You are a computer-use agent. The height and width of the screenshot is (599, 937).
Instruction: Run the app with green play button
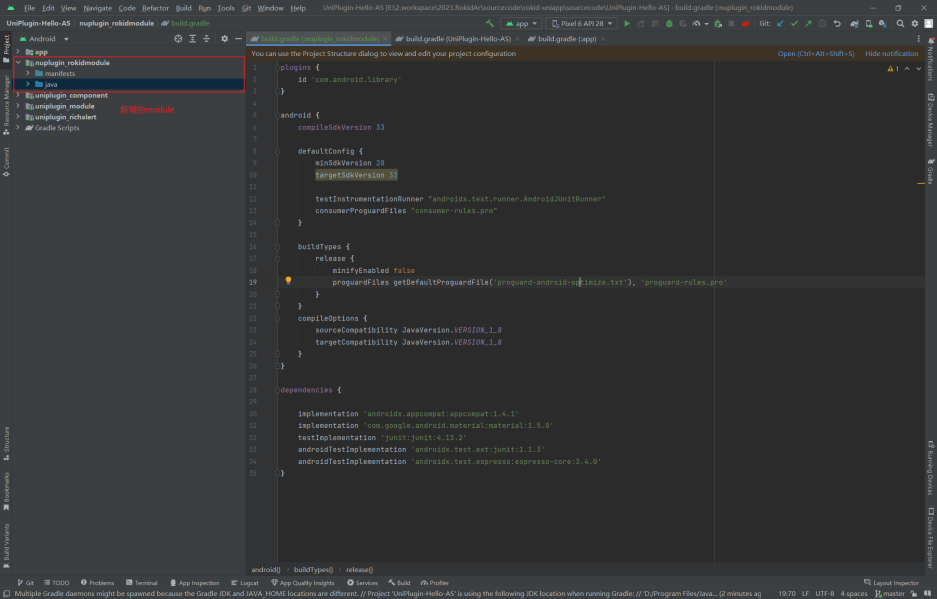coord(627,23)
